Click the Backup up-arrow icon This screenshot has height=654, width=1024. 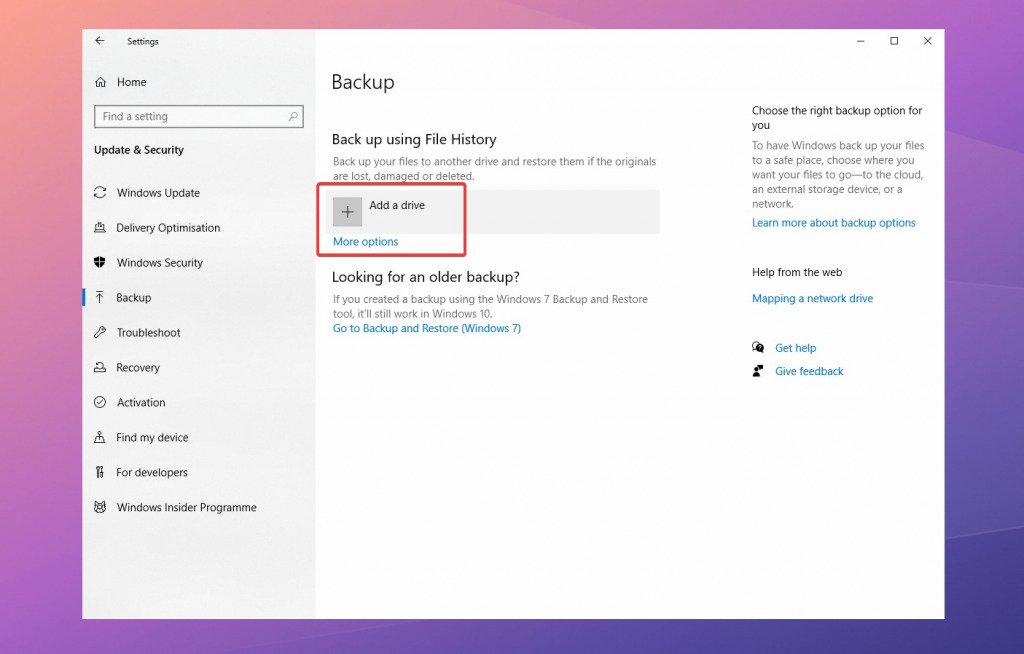point(101,297)
